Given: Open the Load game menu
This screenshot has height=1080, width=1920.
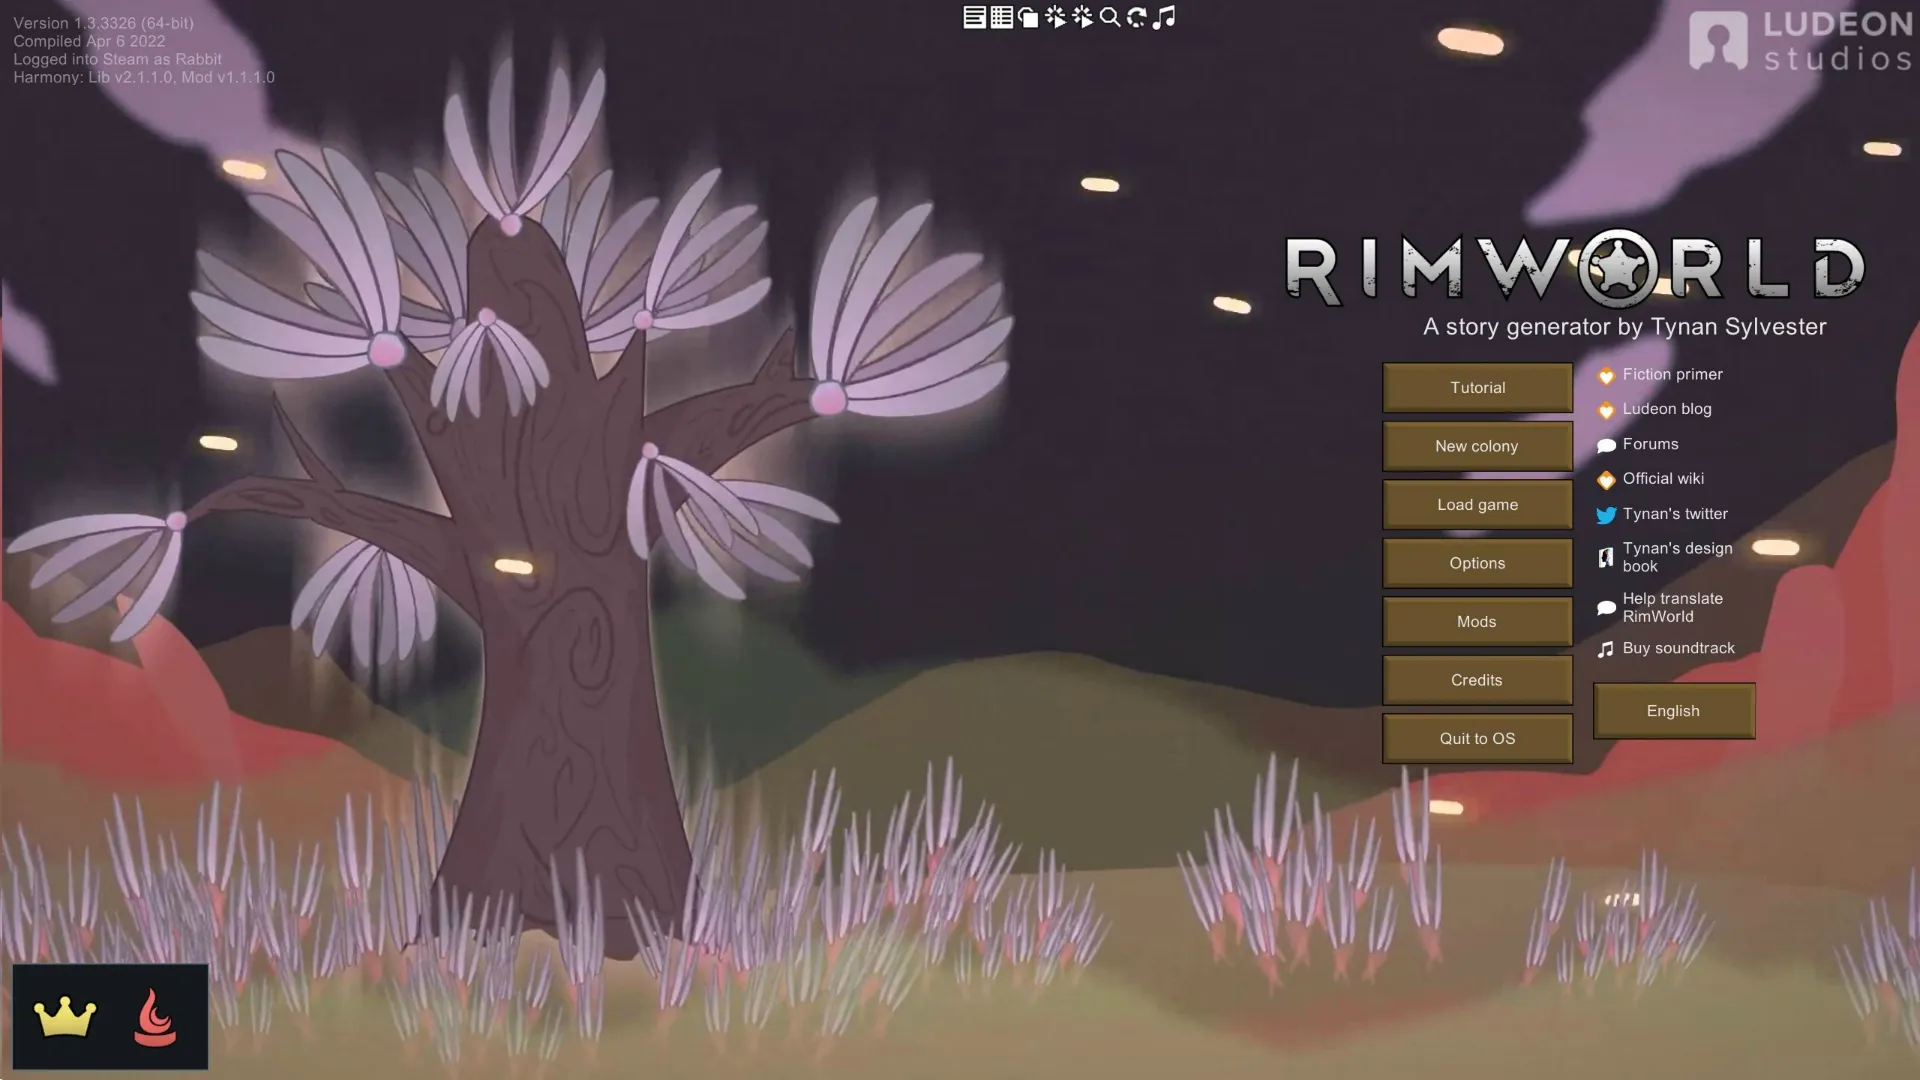Looking at the screenshot, I should pyautogui.click(x=1477, y=505).
